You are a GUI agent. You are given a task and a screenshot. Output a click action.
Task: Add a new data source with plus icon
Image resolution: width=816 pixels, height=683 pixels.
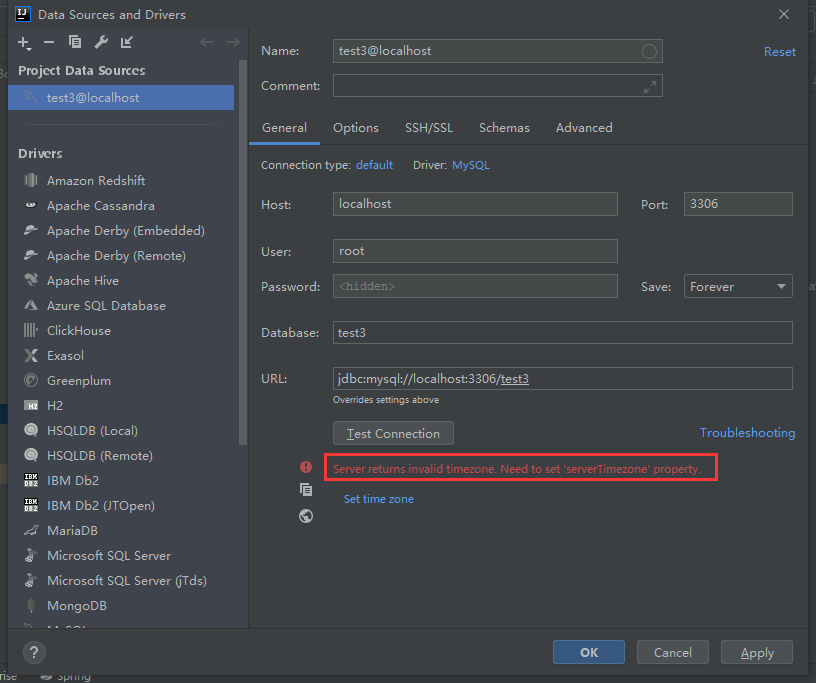(x=21, y=43)
